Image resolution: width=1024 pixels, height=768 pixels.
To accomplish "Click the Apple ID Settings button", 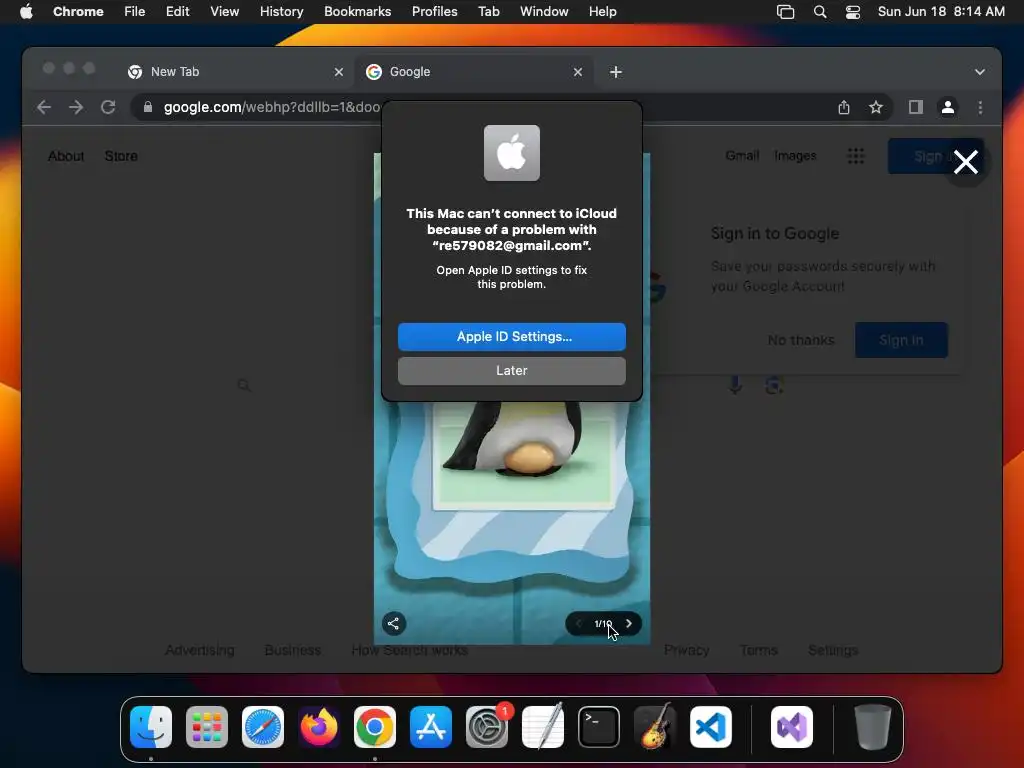I will point(511,336).
